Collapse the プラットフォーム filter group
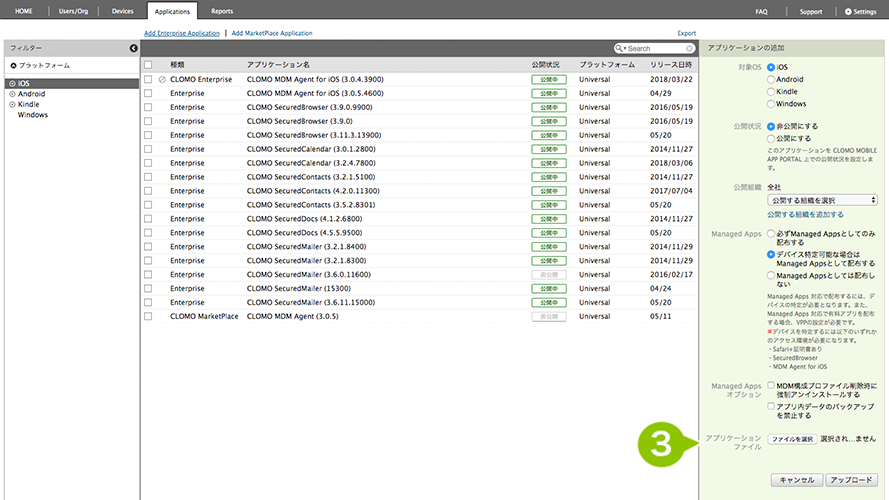The width and height of the screenshot is (889, 500). (13, 66)
